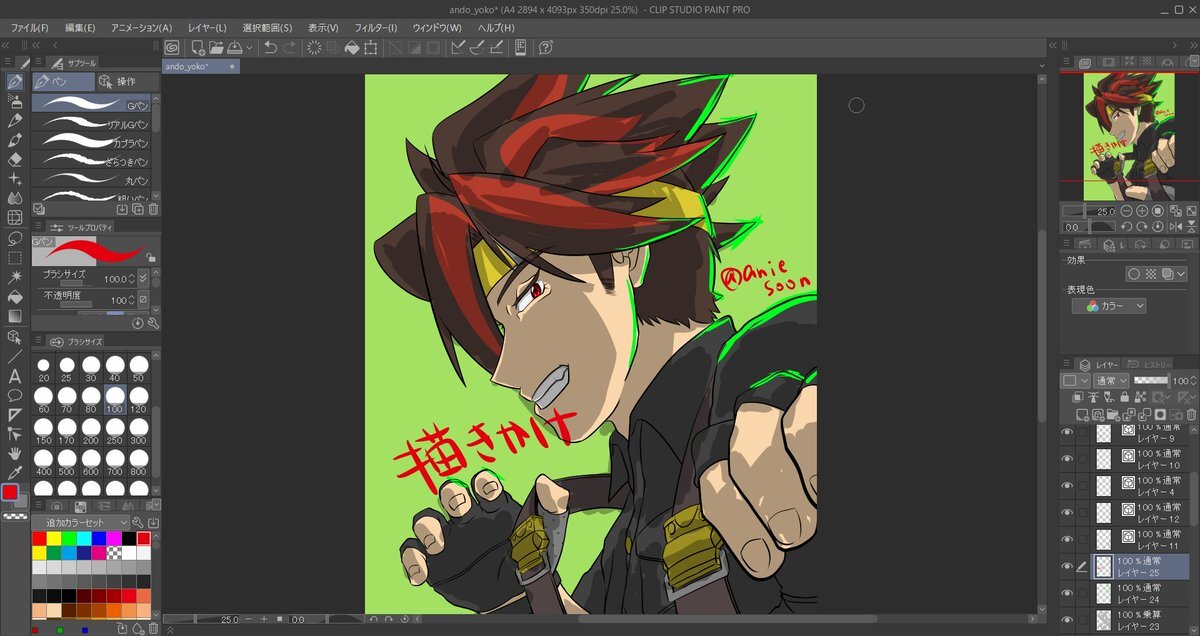
Task: Open the ファイル(F) menu
Action: [x=30, y=27]
